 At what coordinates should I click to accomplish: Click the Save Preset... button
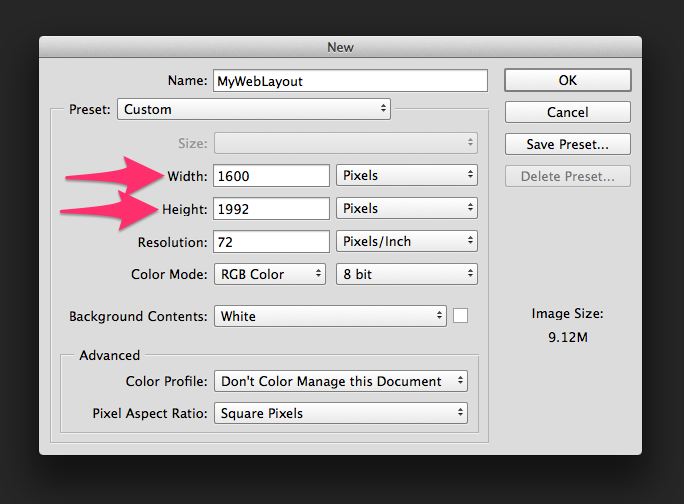[567, 144]
